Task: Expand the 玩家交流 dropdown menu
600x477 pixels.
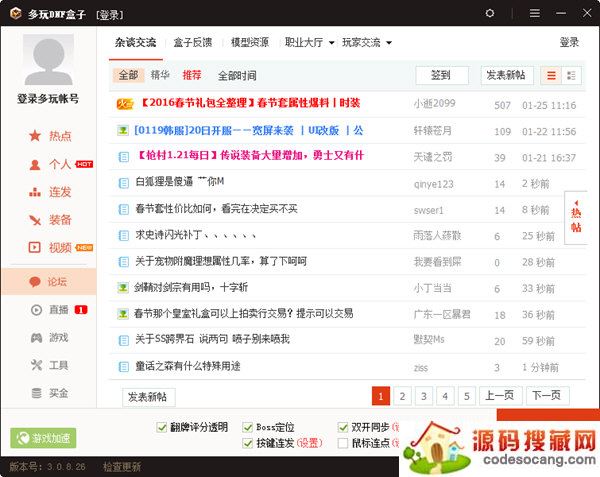Action: pos(366,43)
